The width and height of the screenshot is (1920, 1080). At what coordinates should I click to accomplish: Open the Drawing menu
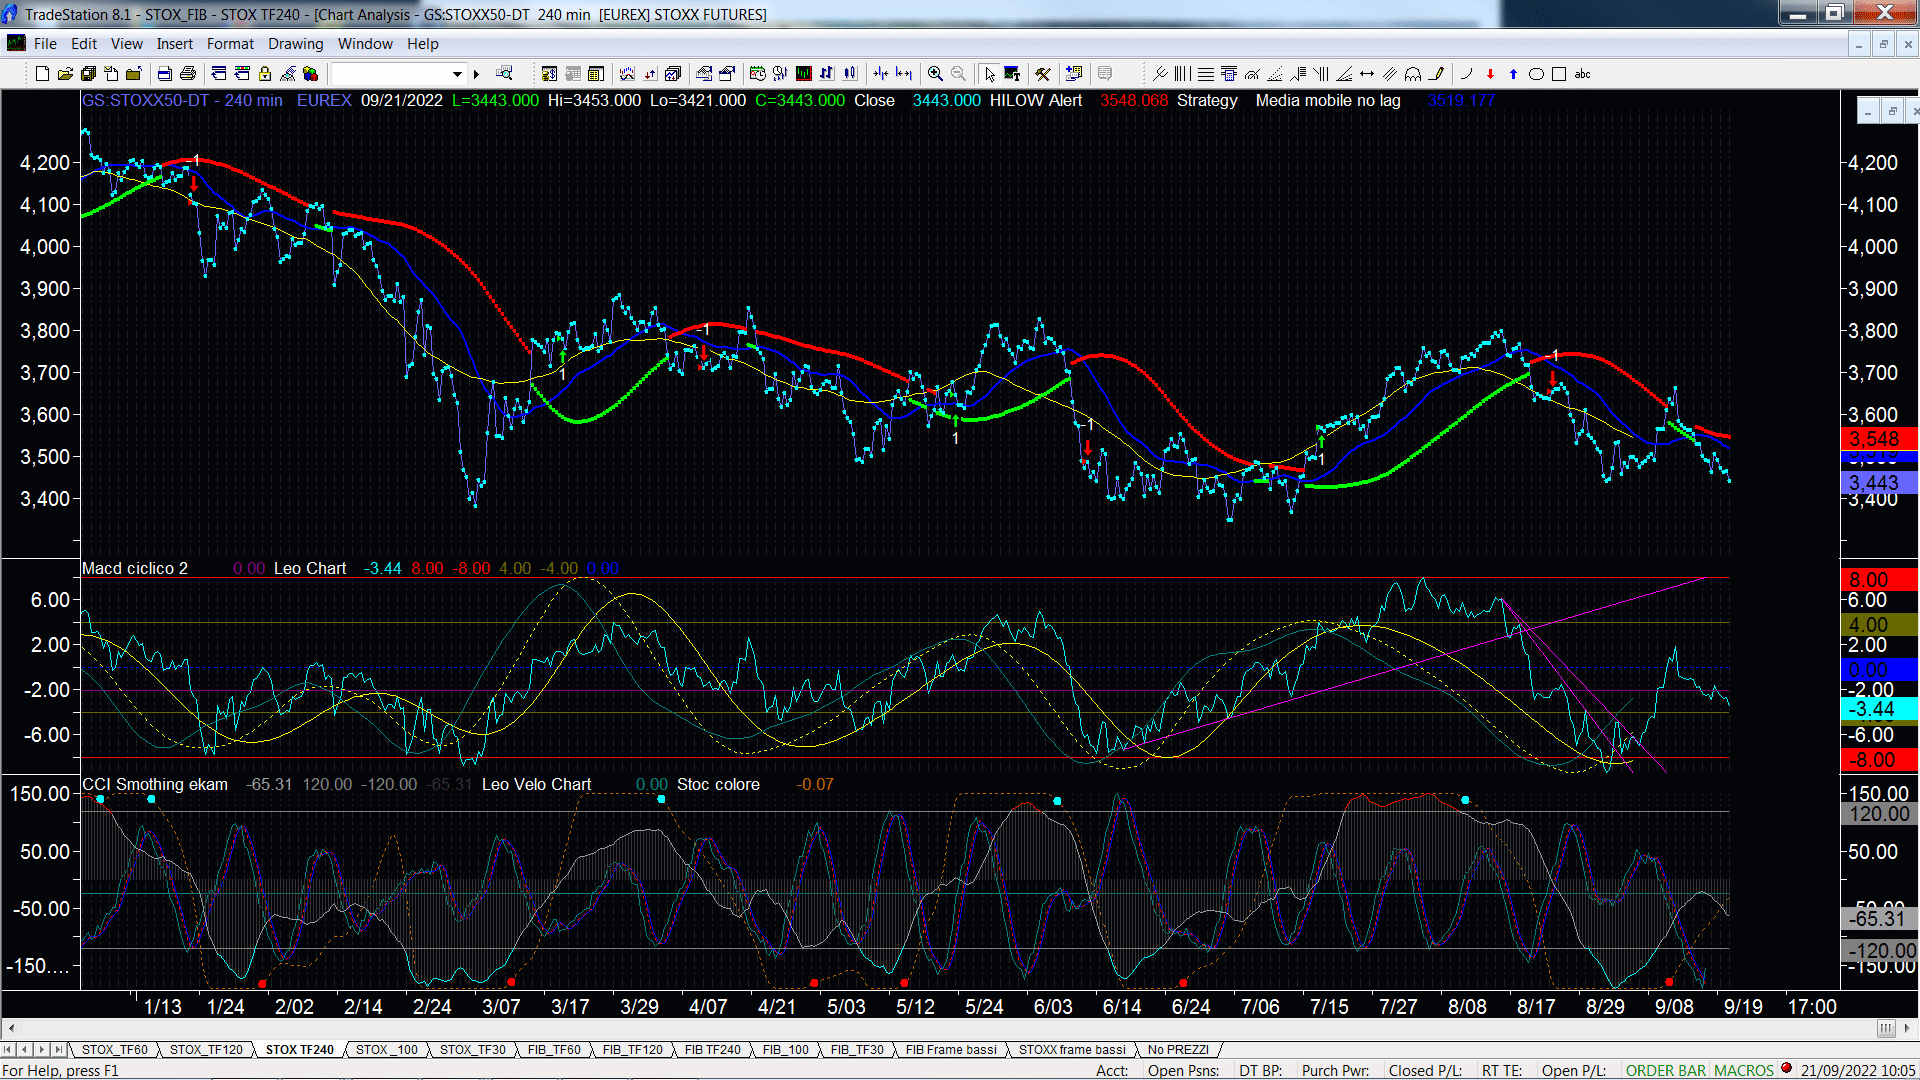295,44
